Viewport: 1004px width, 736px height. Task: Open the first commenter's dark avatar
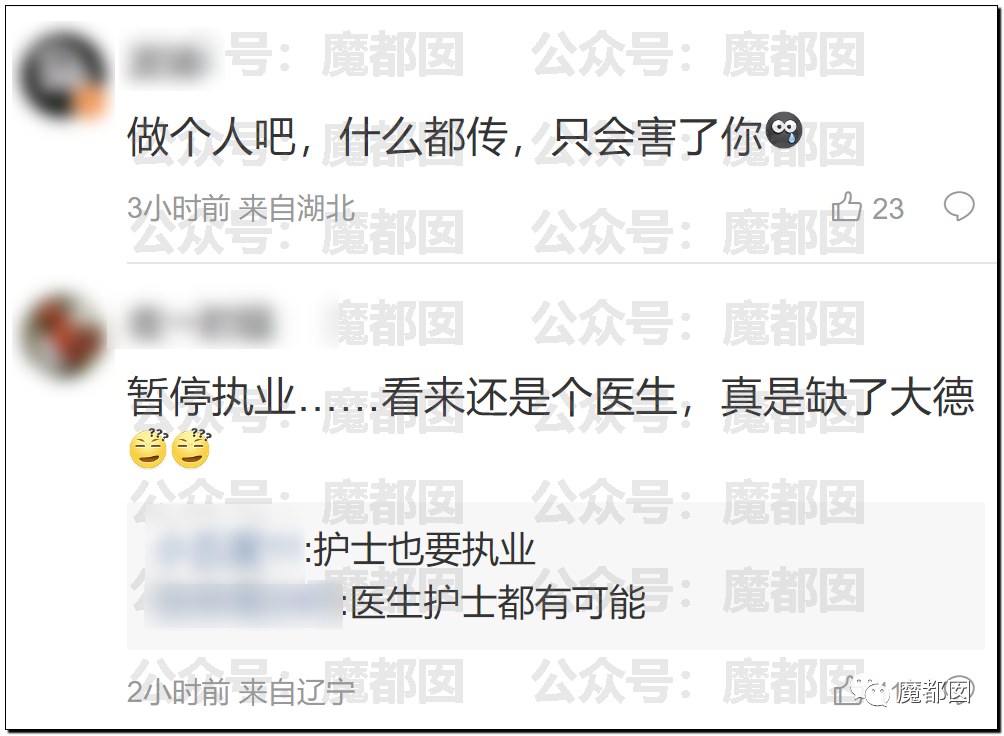62,76
